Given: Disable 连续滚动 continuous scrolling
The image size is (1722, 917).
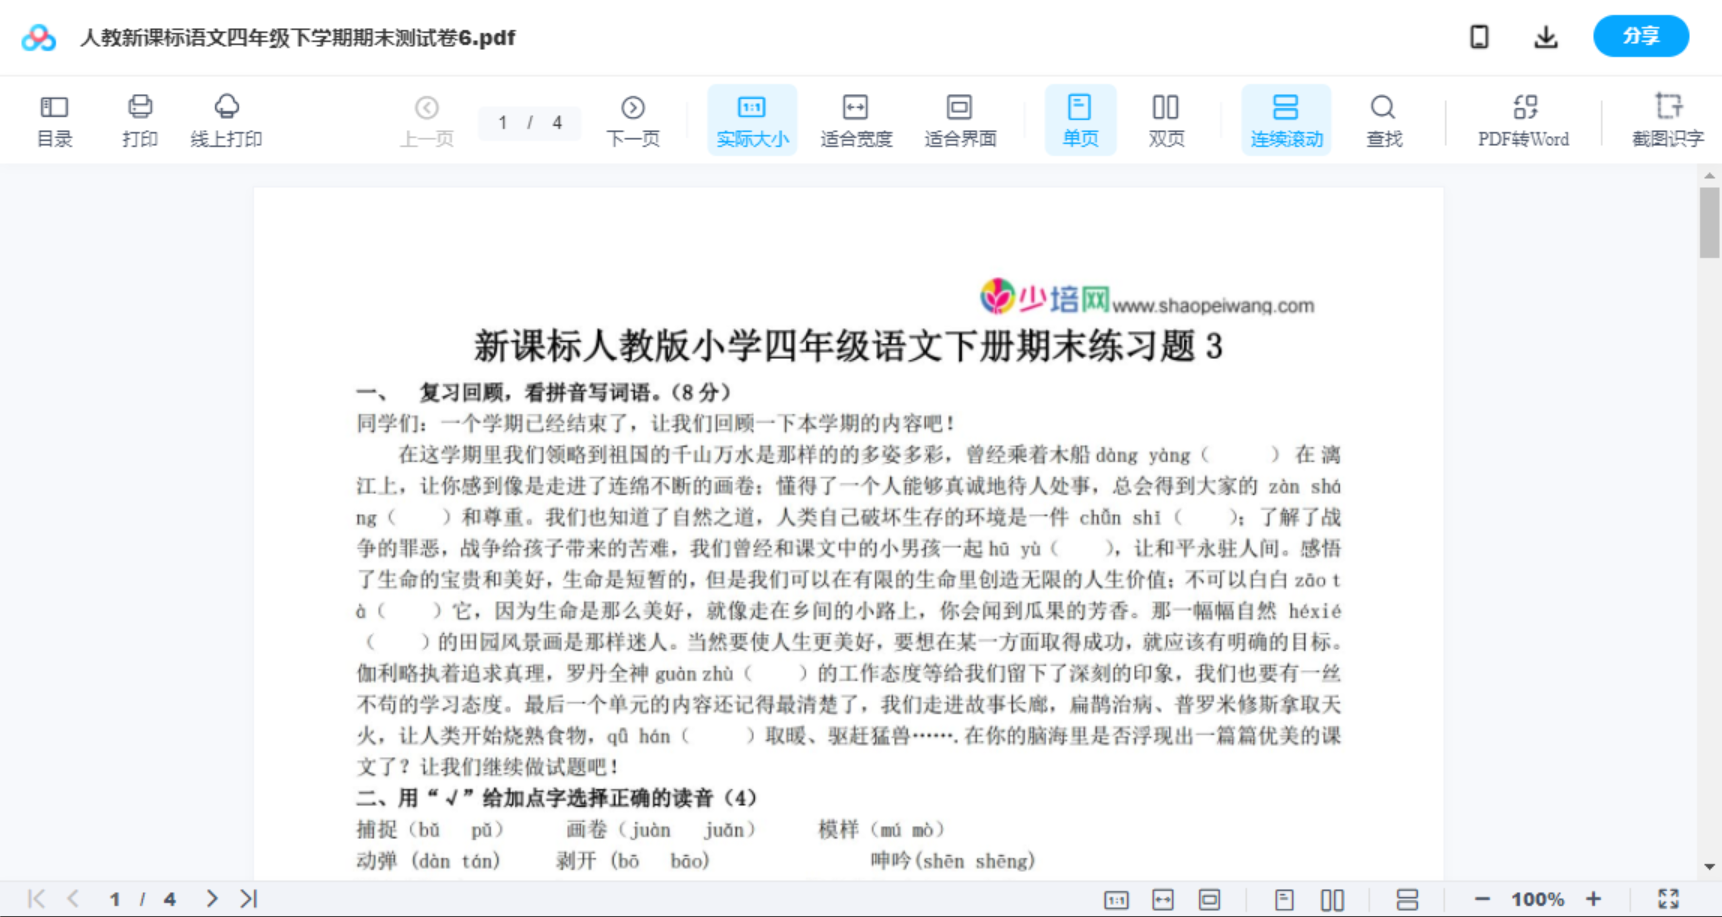Looking at the screenshot, I should point(1286,119).
